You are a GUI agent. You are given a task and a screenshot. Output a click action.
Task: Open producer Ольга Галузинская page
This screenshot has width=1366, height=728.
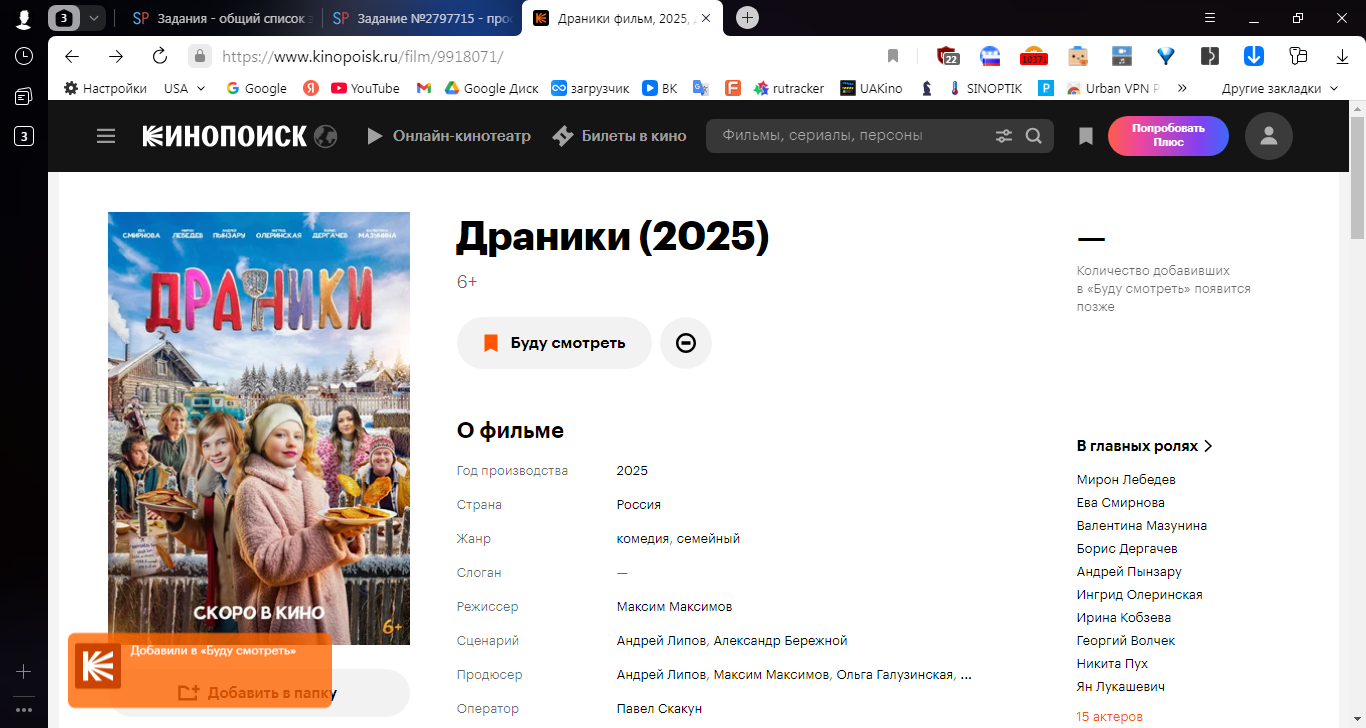pyautogui.click(x=895, y=674)
